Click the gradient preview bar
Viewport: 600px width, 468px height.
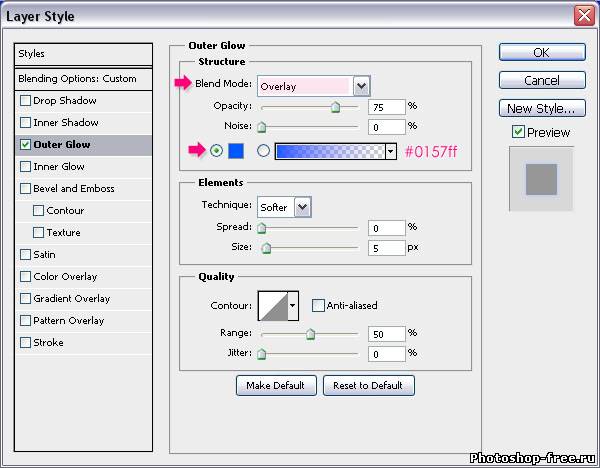click(x=329, y=151)
